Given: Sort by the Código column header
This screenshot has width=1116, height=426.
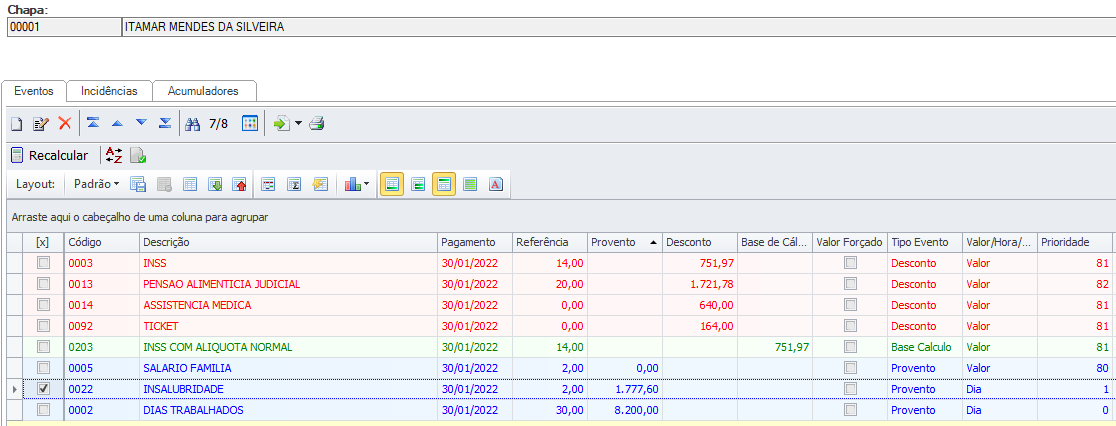Looking at the screenshot, I should (x=102, y=243).
